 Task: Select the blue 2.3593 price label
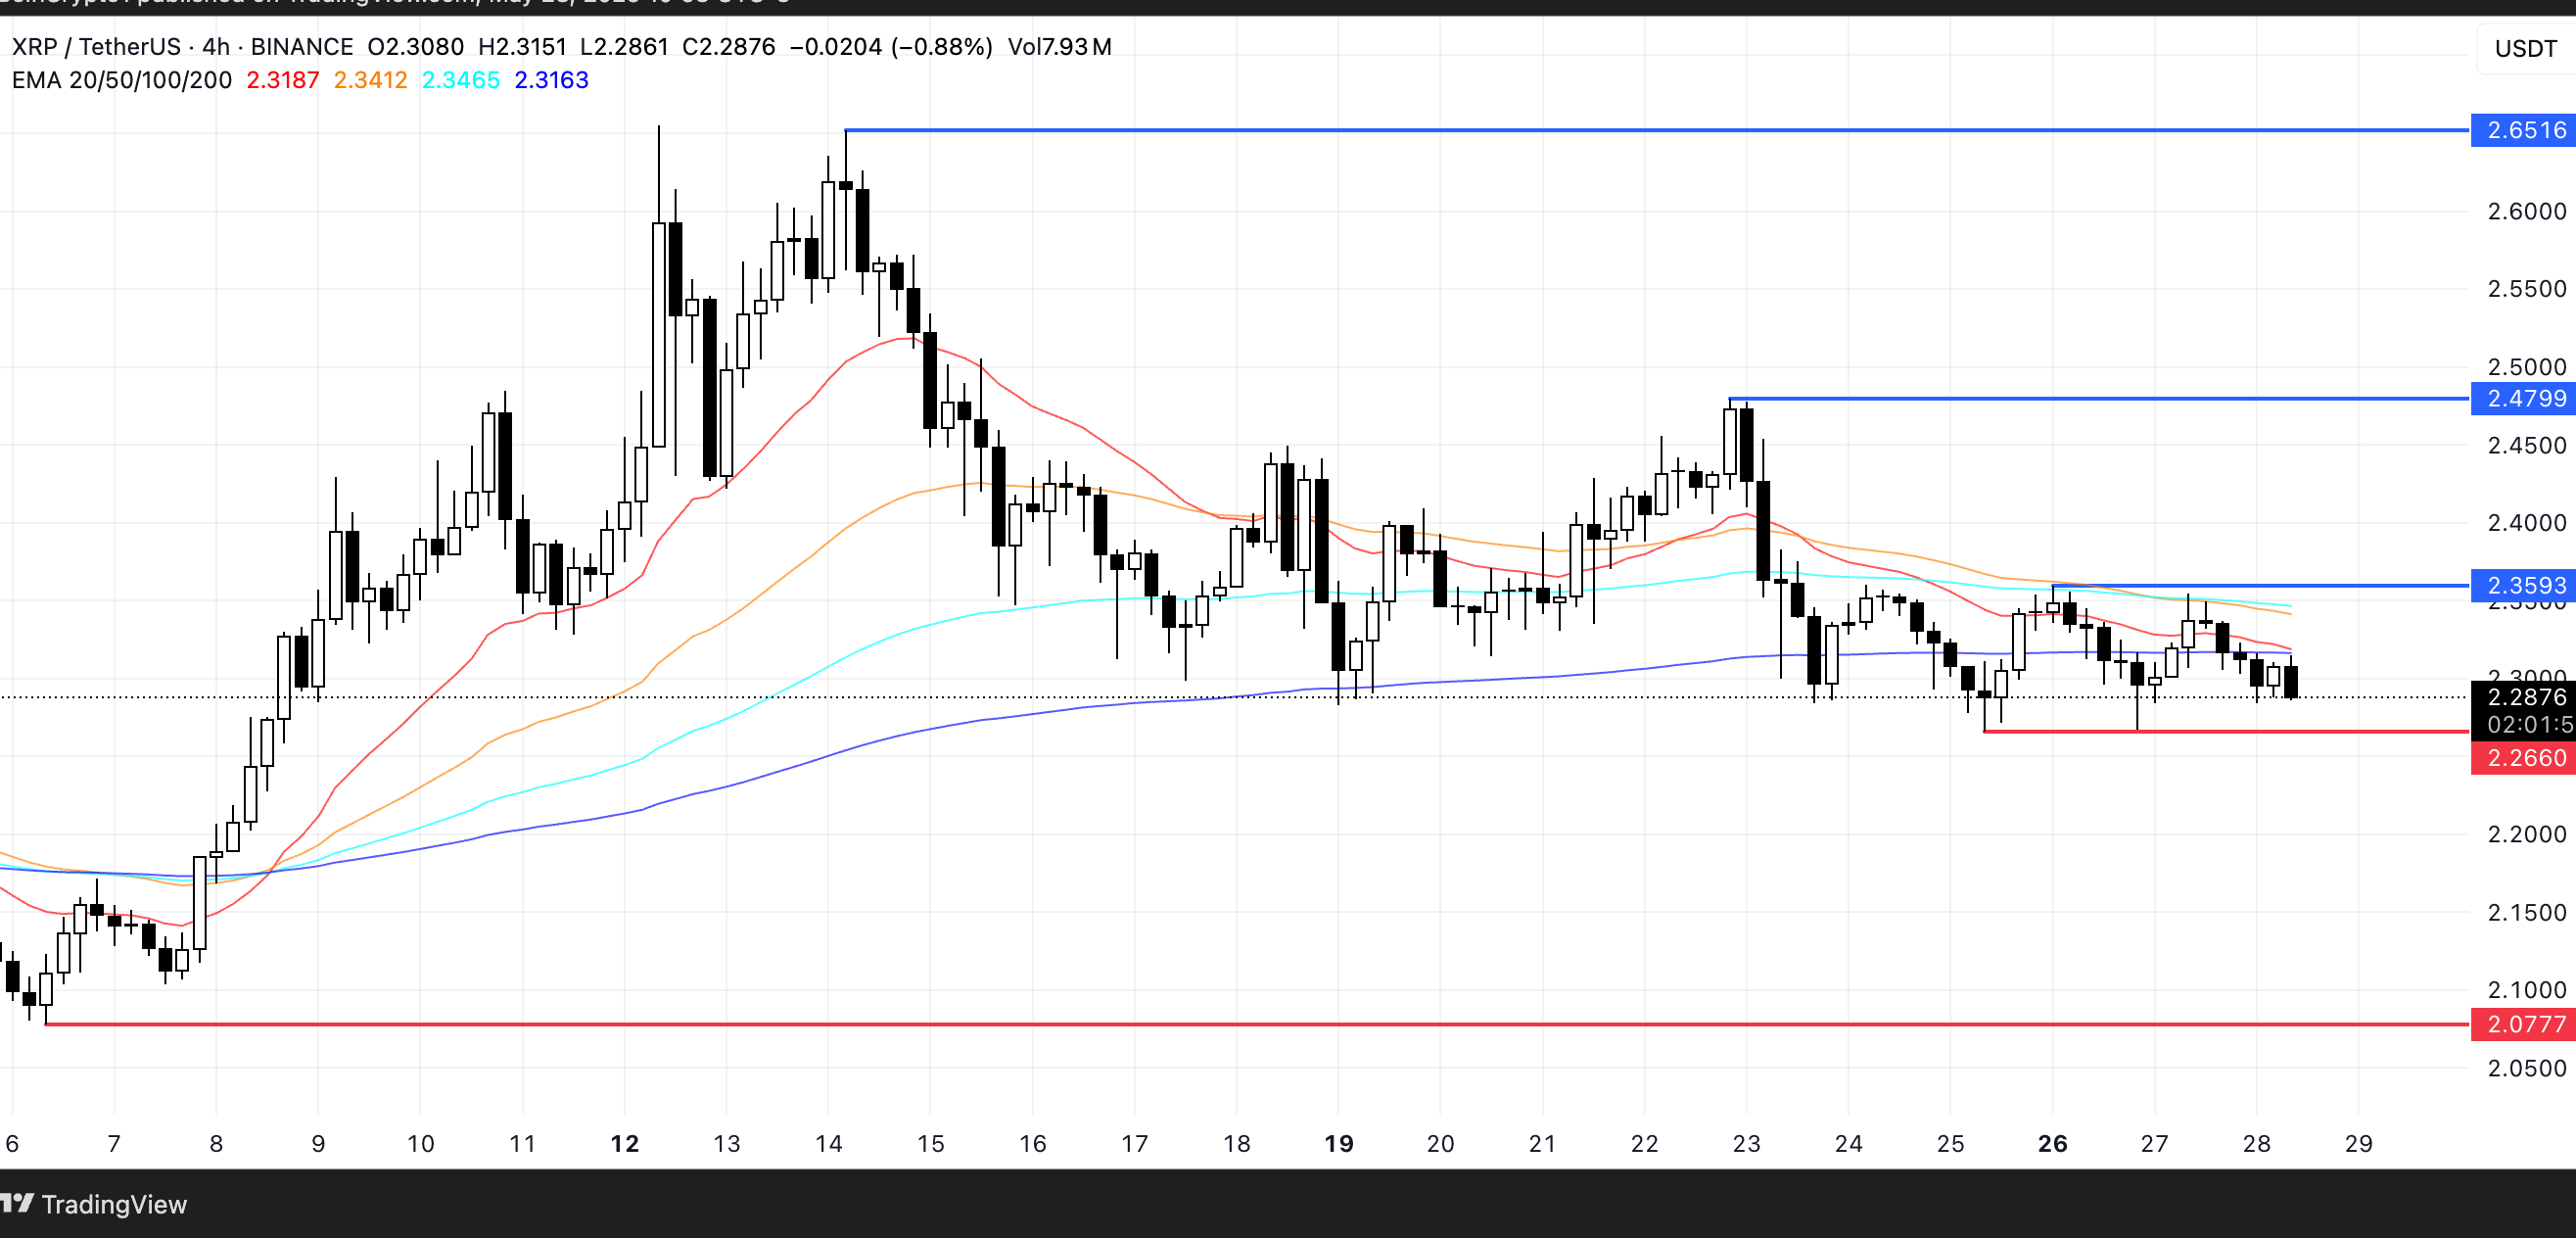(2523, 585)
